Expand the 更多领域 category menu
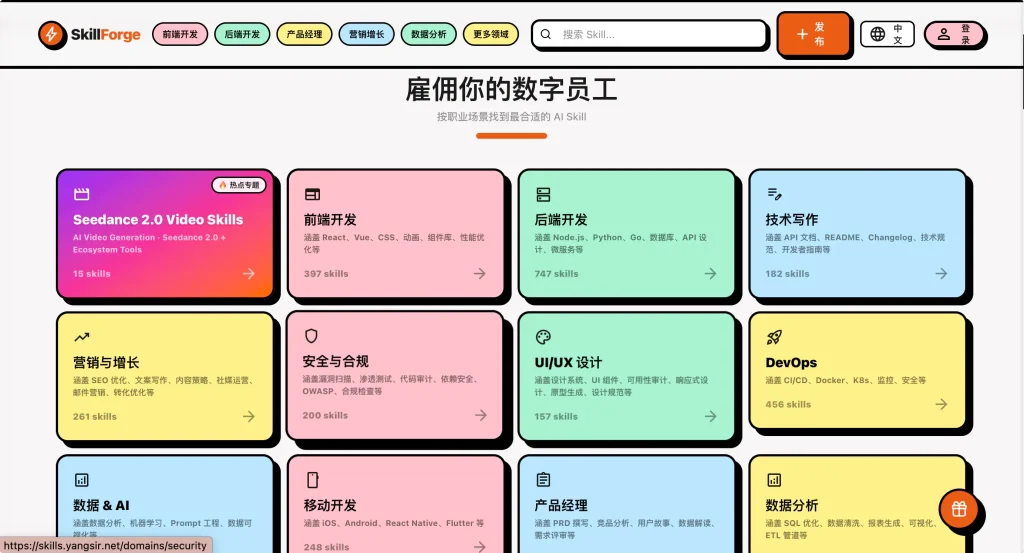Screen dimensions: 1024x553 tap(490, 35)
